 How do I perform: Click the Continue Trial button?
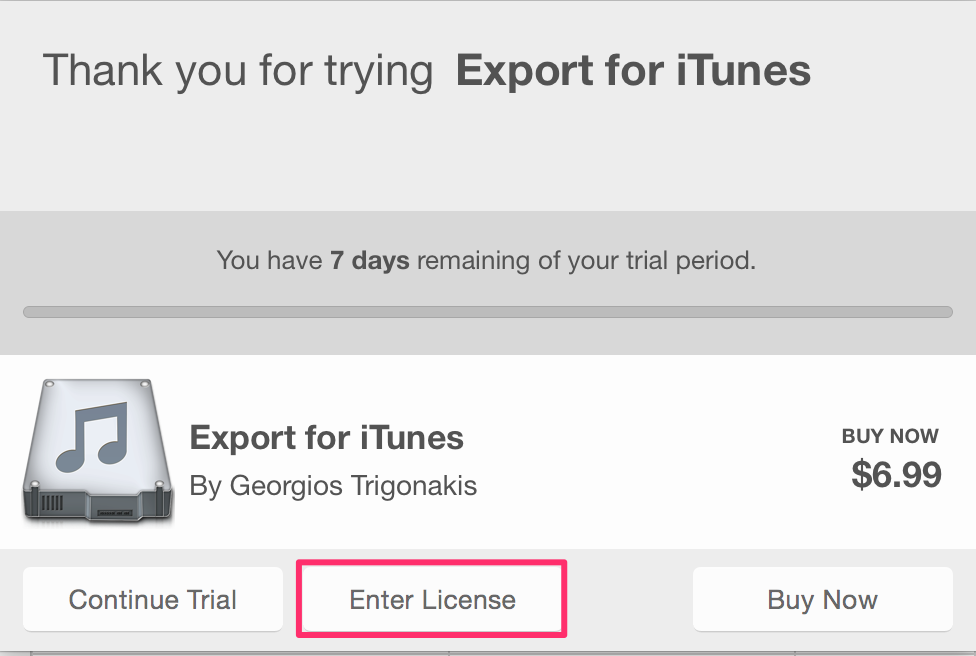[x=152, y=599]
